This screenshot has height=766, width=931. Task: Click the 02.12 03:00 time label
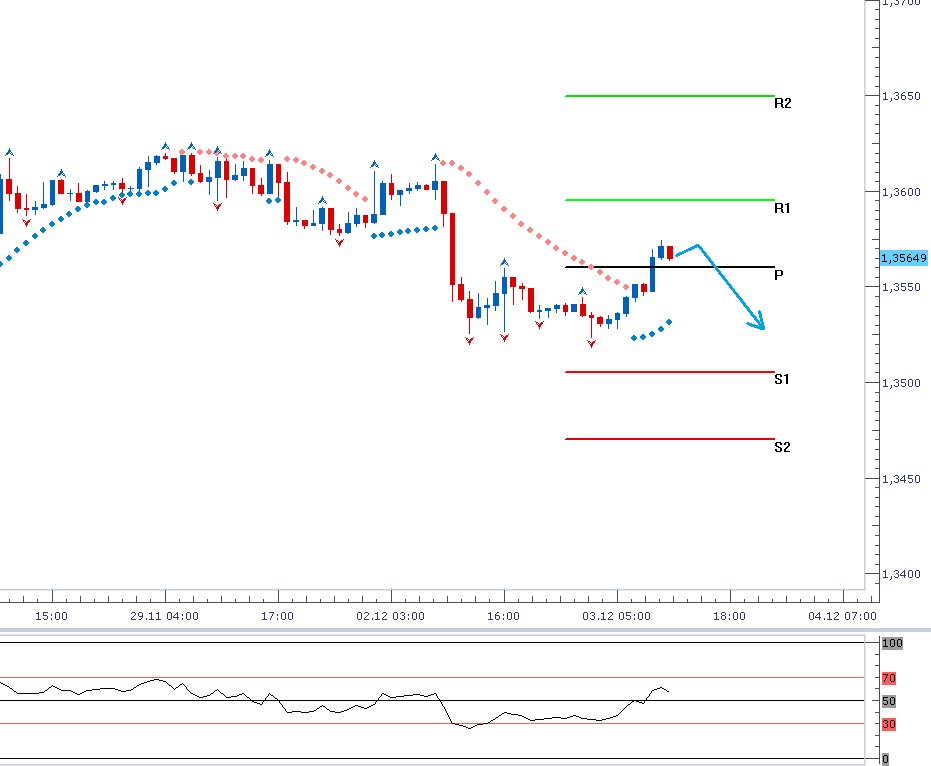pyautogui.click(x=391, y=616)
